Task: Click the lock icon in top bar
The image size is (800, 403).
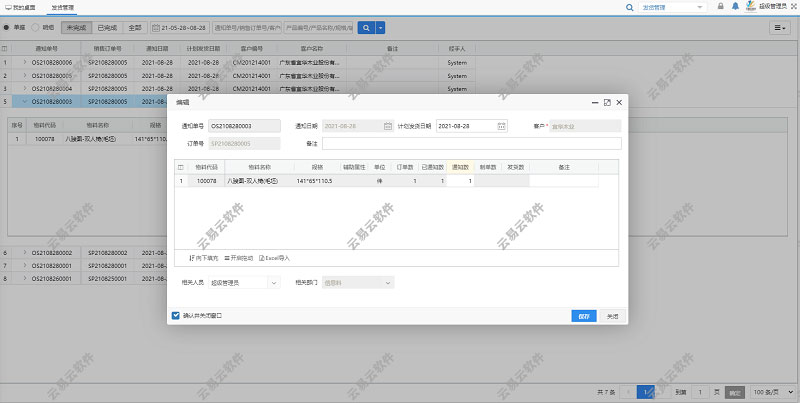Action: [x=720, y=6]
